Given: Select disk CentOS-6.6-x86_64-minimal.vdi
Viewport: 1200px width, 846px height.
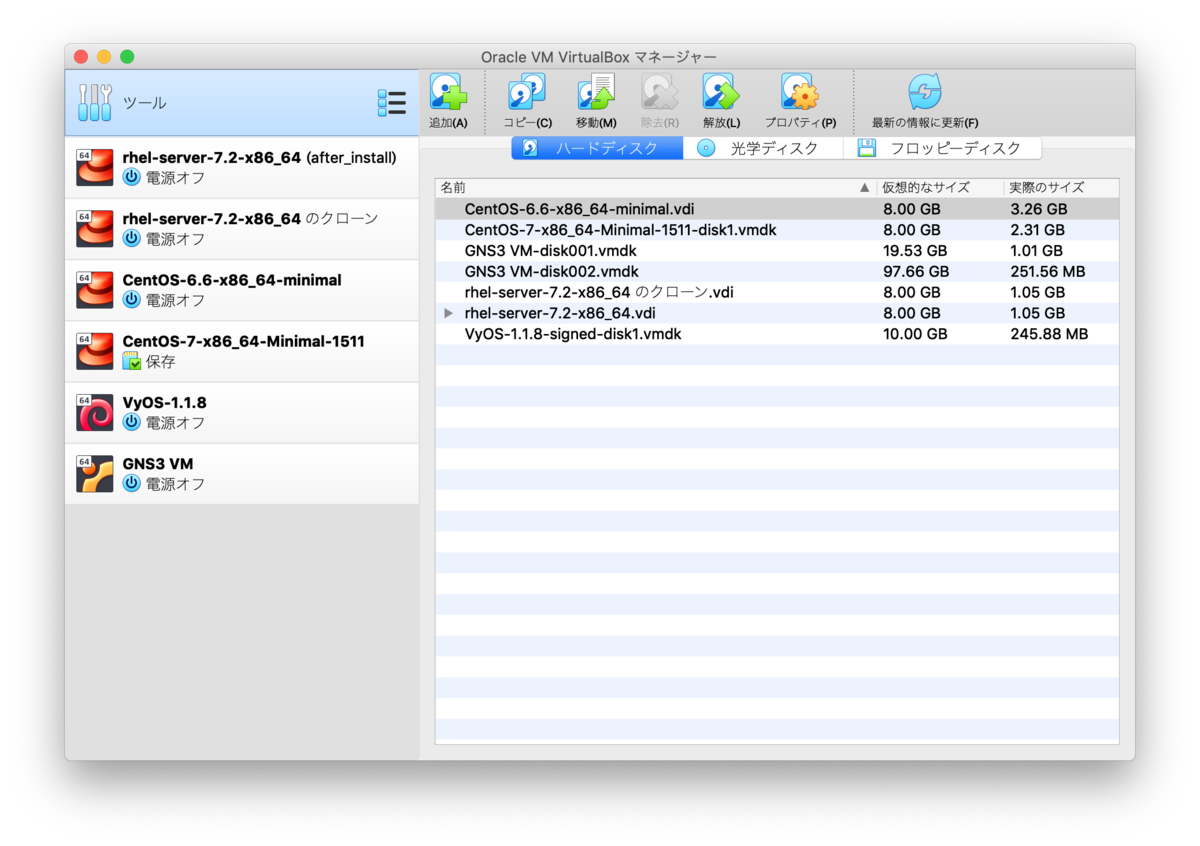Looking at the screenshot, I should [580, 209].
